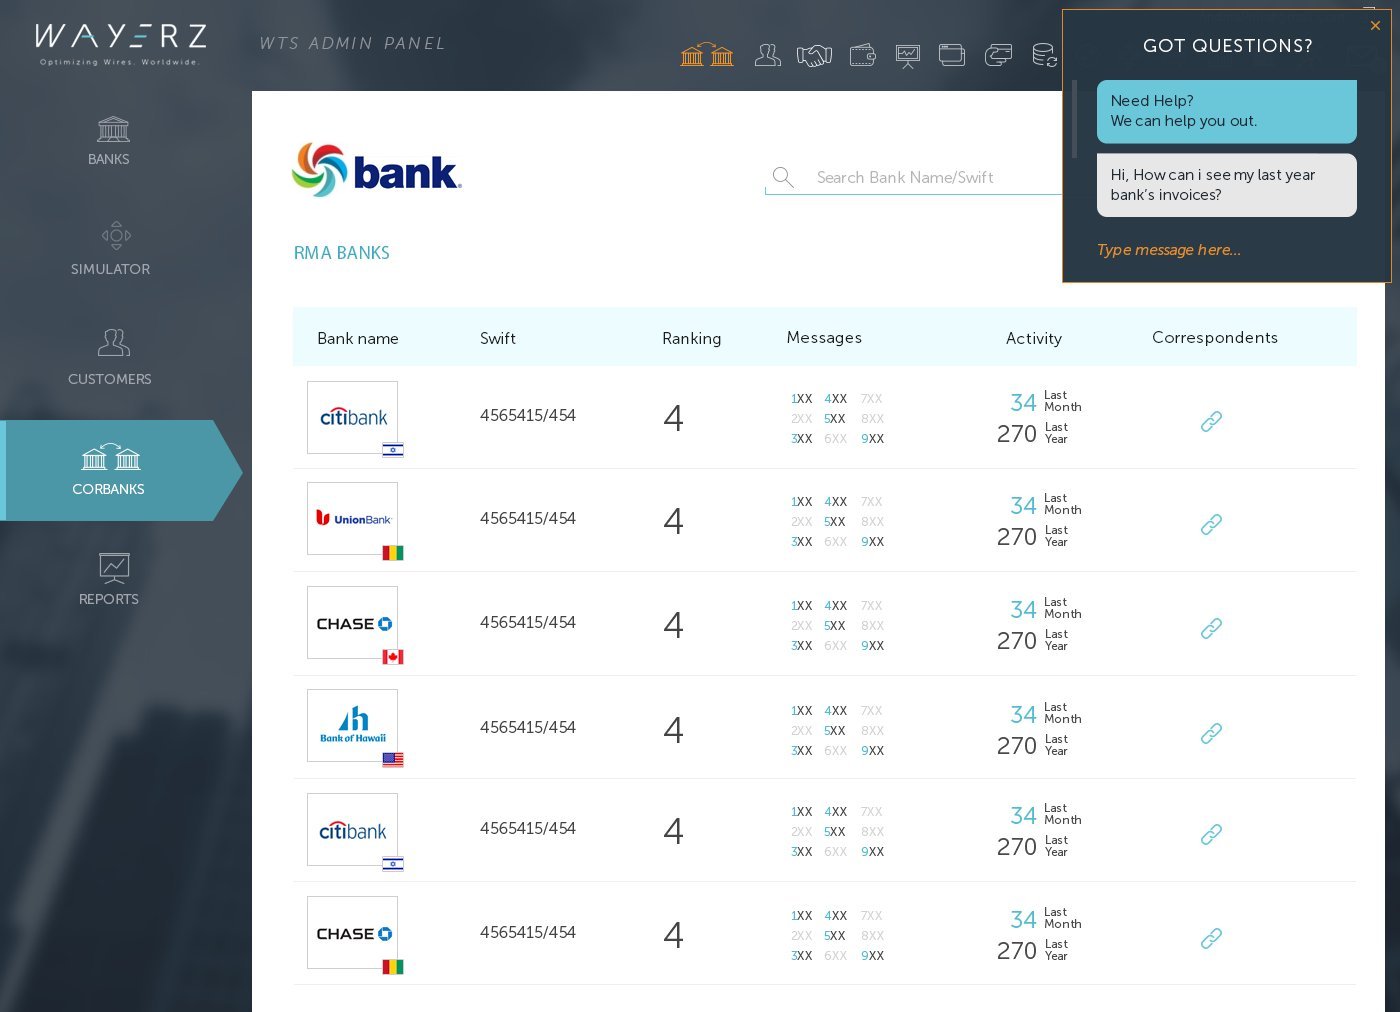Open the Simulator section

[111, 249]
